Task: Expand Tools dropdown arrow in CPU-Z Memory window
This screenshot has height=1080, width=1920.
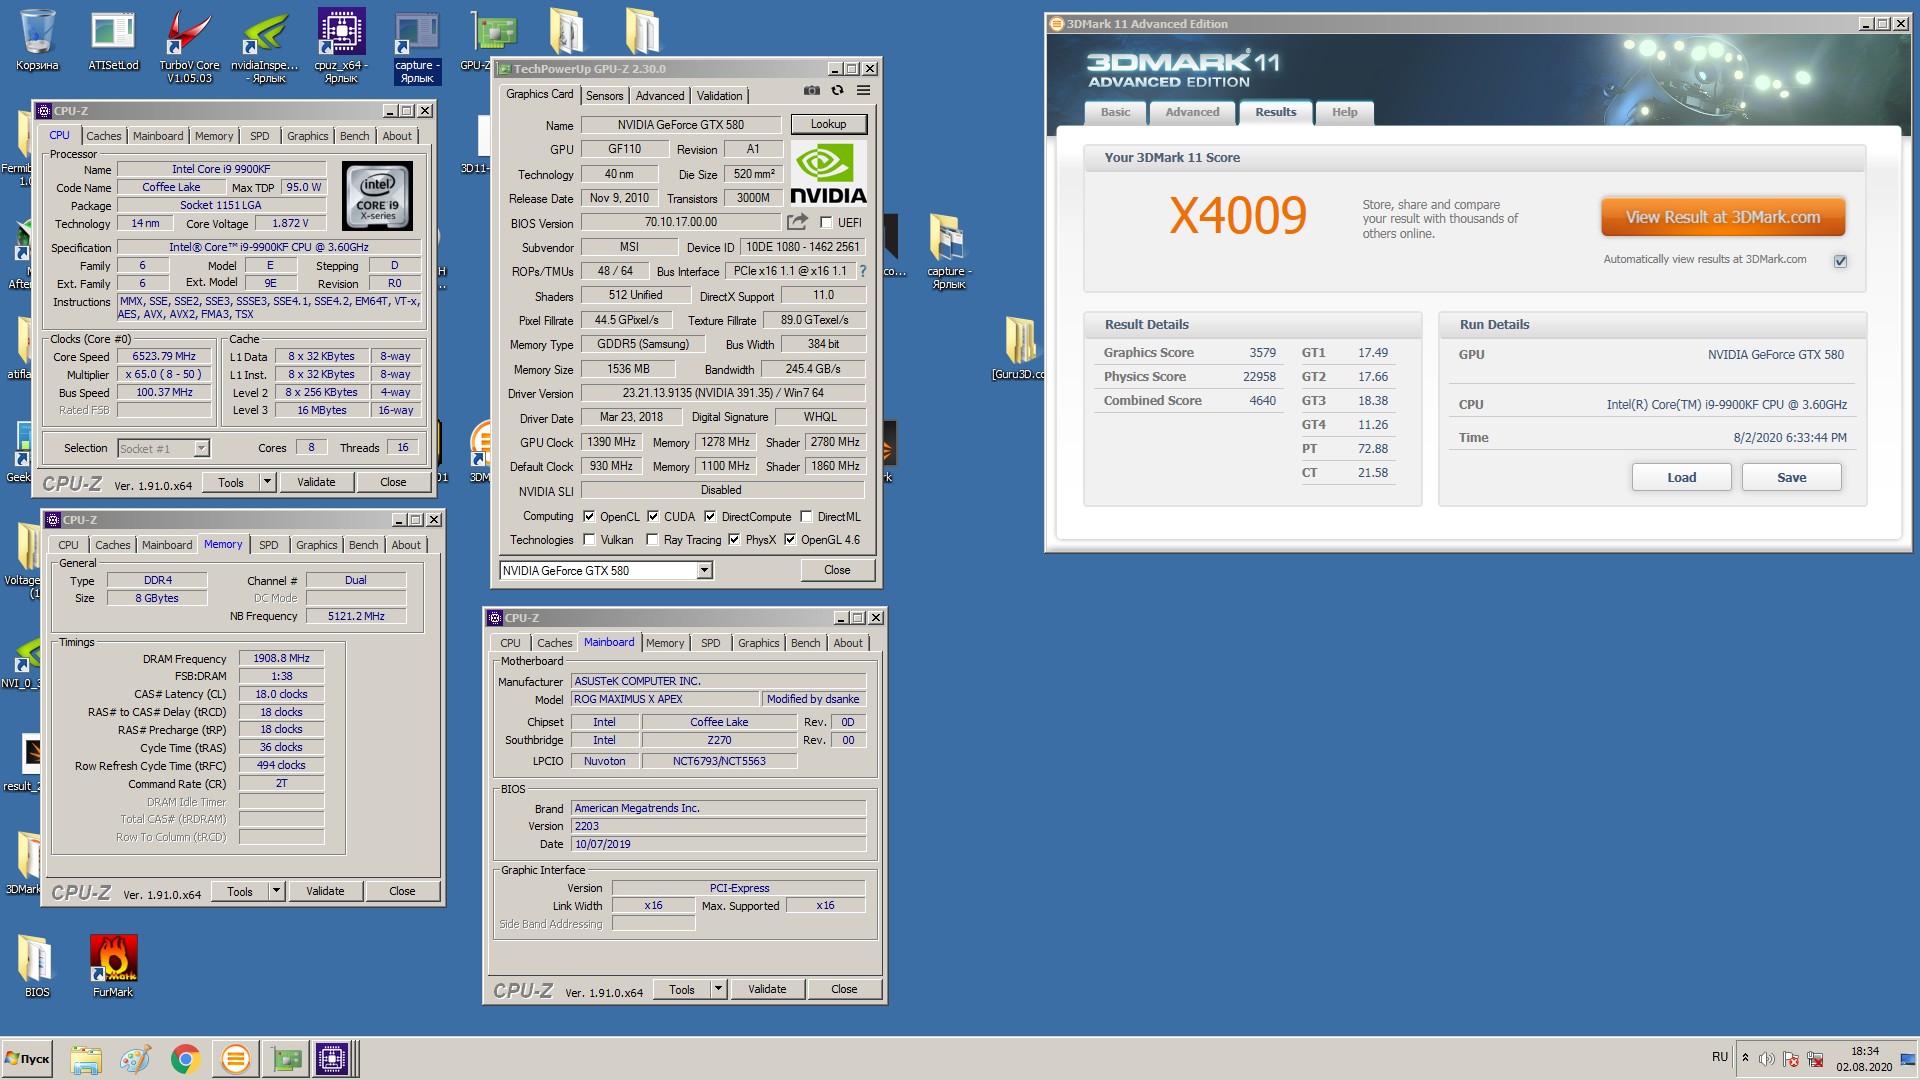Action: [x=276, y=891]
